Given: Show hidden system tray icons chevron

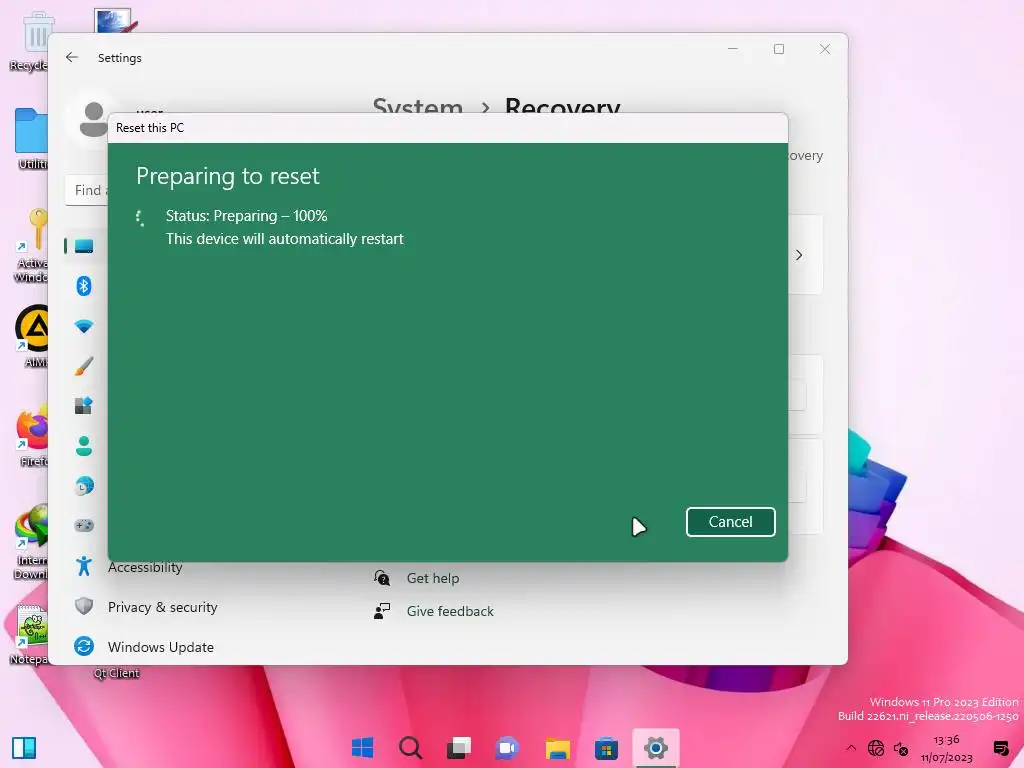Looking at the screenshot, I should pyautogui.click(x=850, y=748).
